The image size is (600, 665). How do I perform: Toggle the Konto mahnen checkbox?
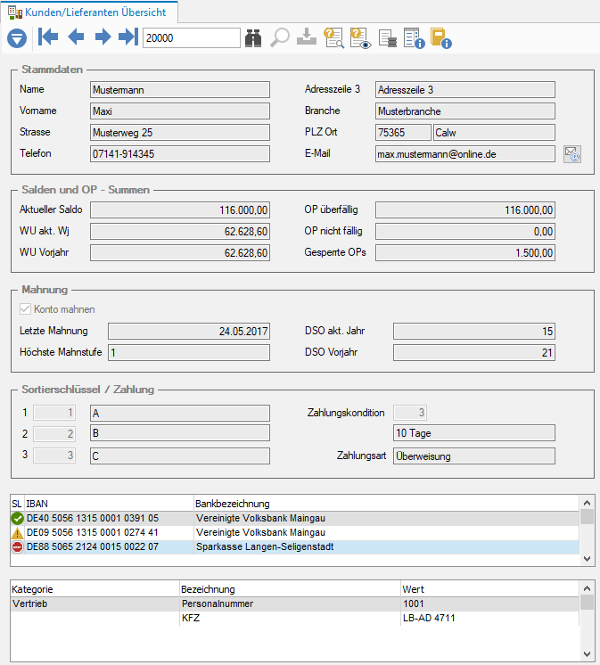click(25, 309)
